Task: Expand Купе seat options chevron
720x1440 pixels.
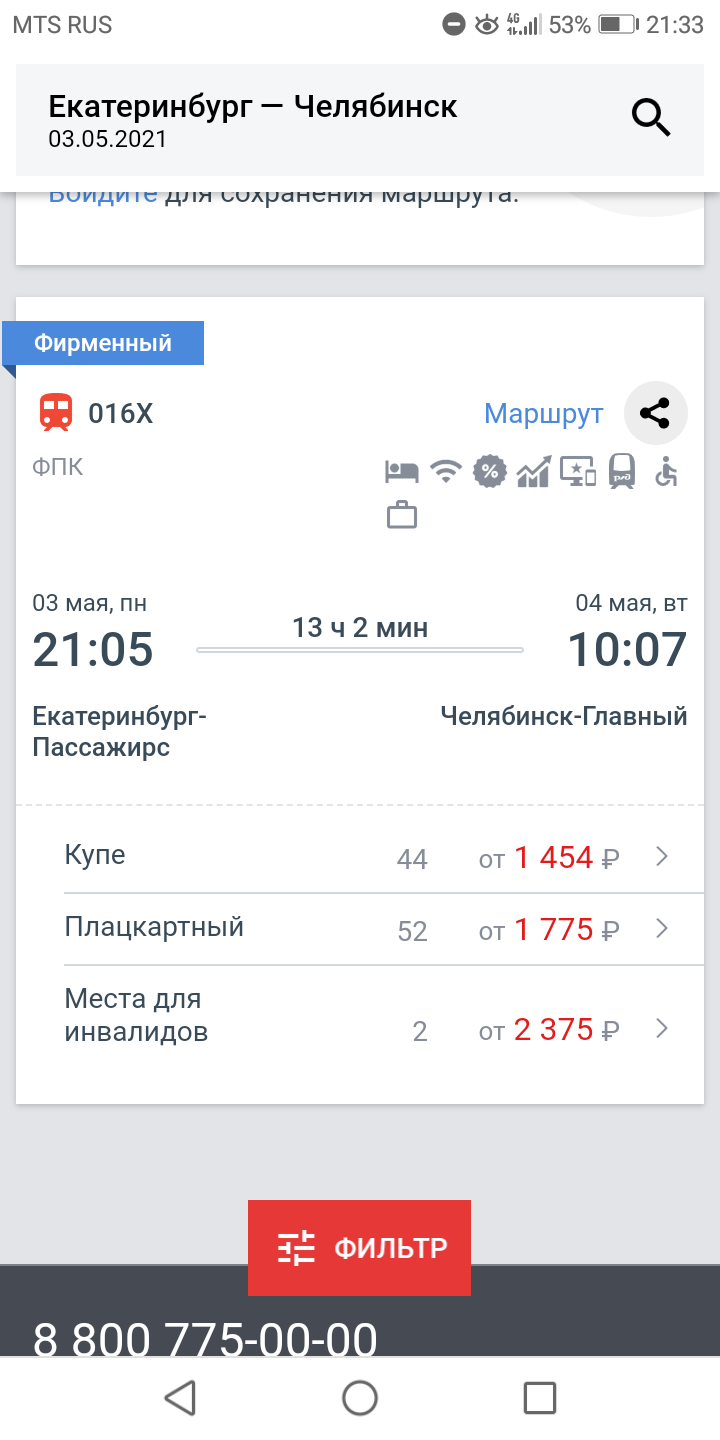Action: coord(661,856)
